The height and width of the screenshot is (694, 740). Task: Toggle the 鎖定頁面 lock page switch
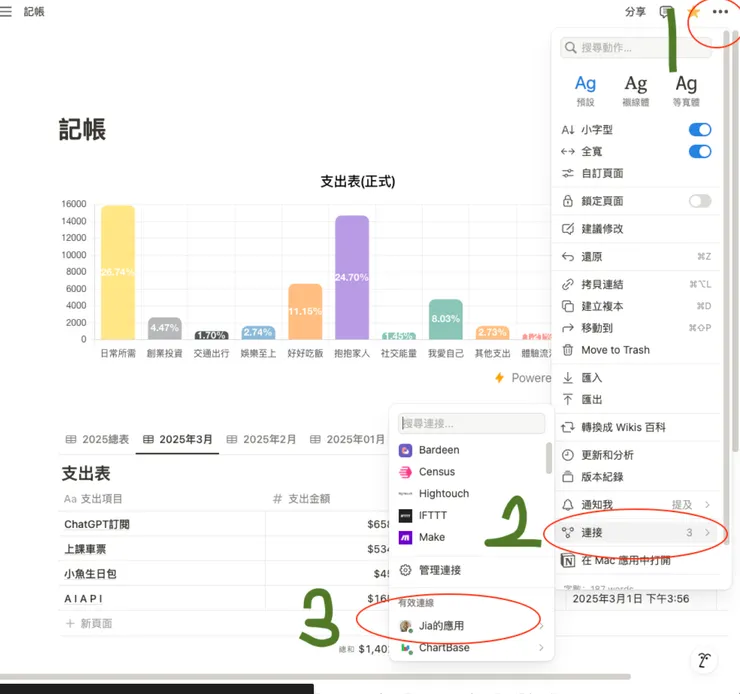pyautogui.click(x=700, y=201)
